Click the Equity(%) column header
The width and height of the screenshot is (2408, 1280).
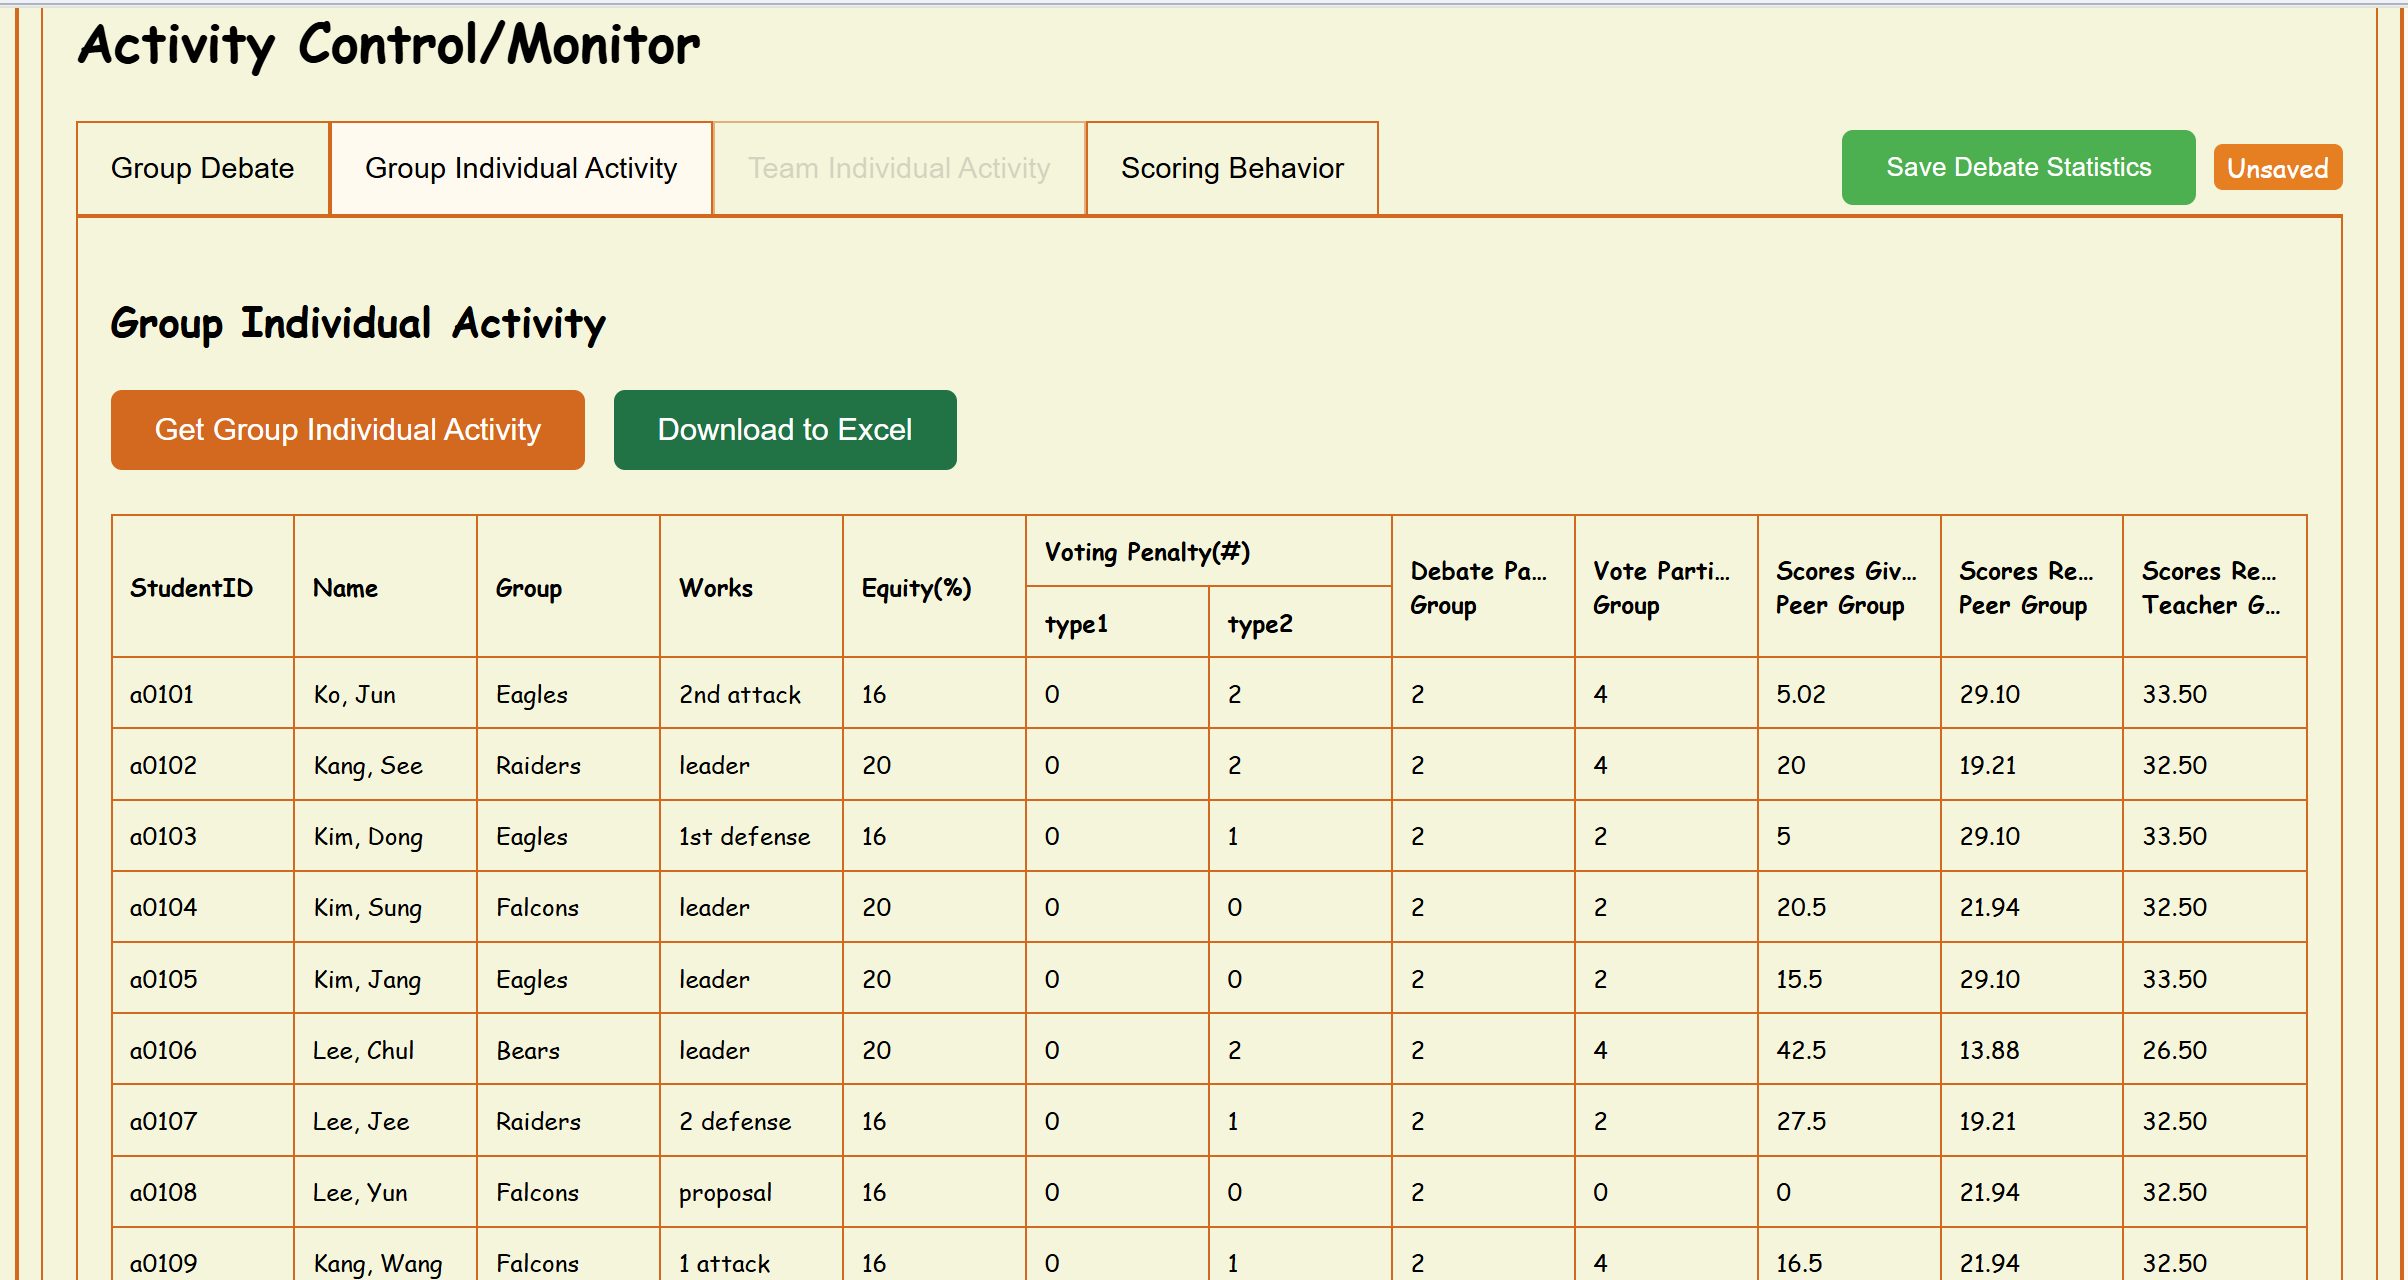tap(917, 588)
